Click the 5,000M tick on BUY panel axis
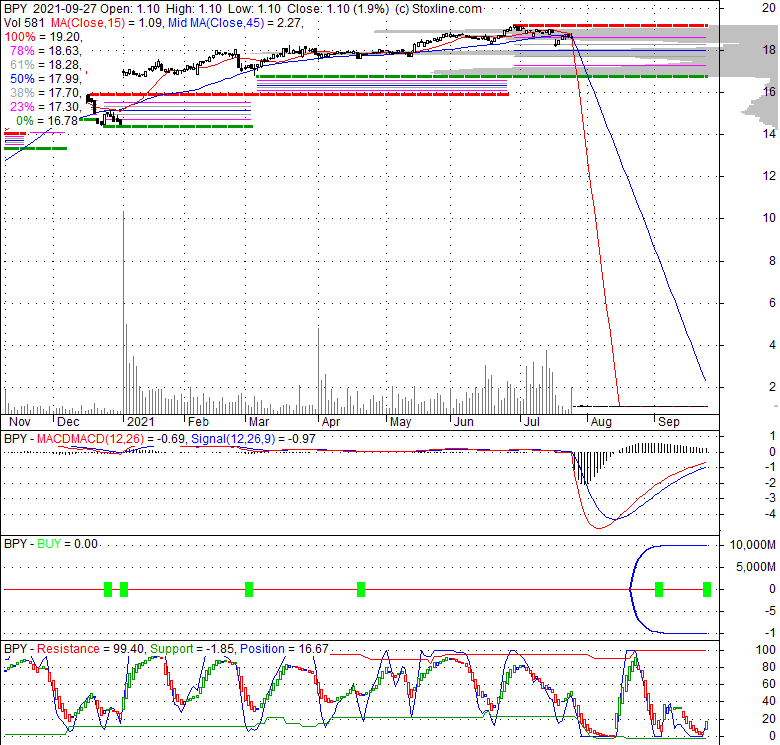This screenshot has width=780, height=745. pyautogui.click(x=756, y=567)
